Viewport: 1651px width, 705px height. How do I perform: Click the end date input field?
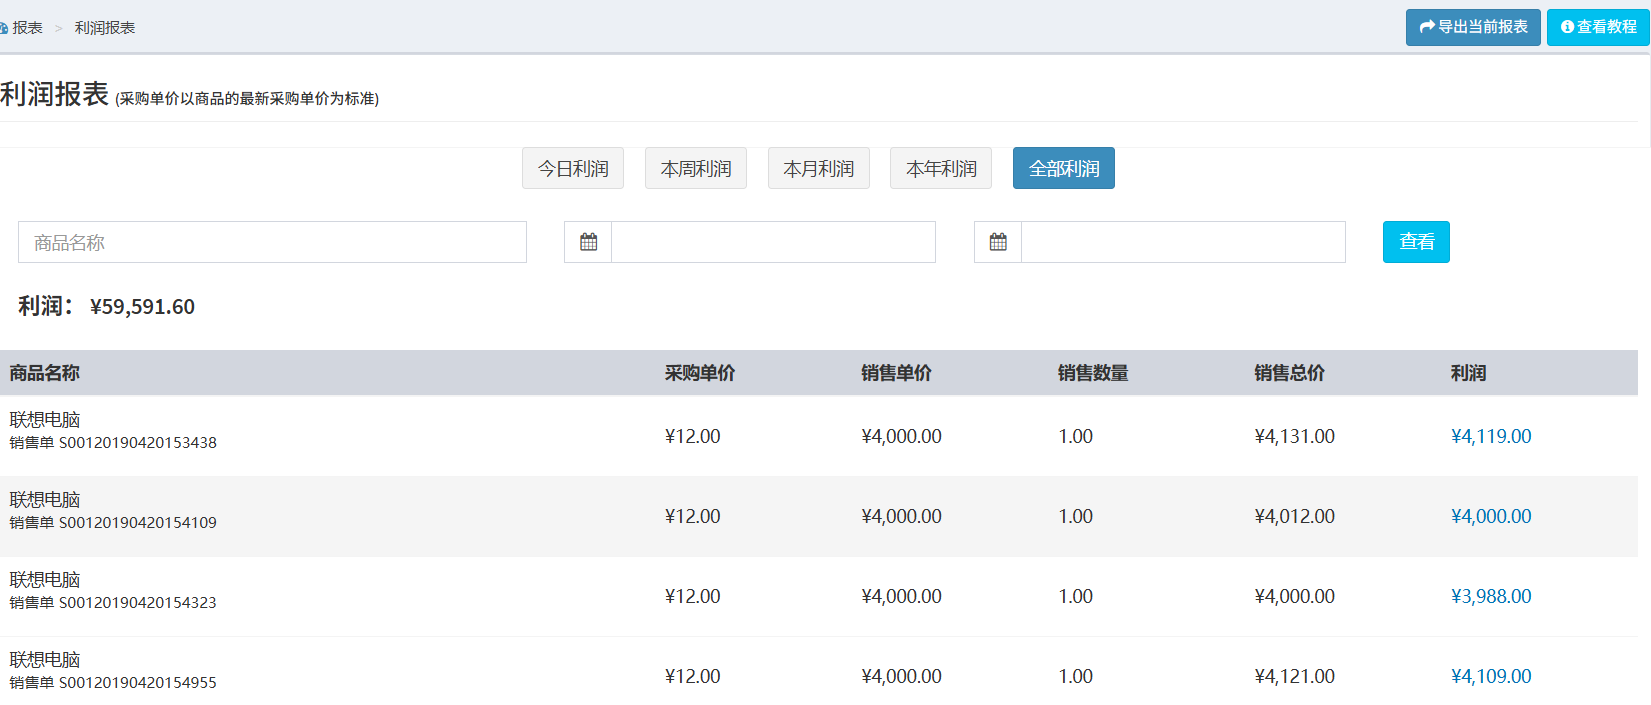tap(1183, 242)
